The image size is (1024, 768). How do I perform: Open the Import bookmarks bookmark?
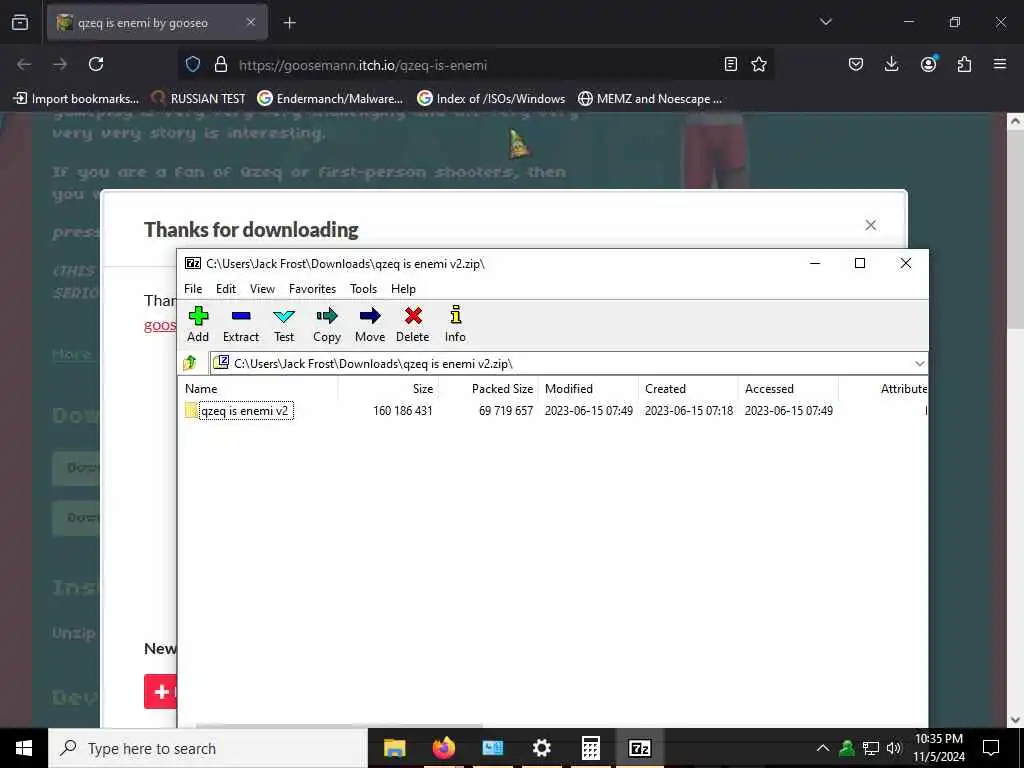click(76, 99)
